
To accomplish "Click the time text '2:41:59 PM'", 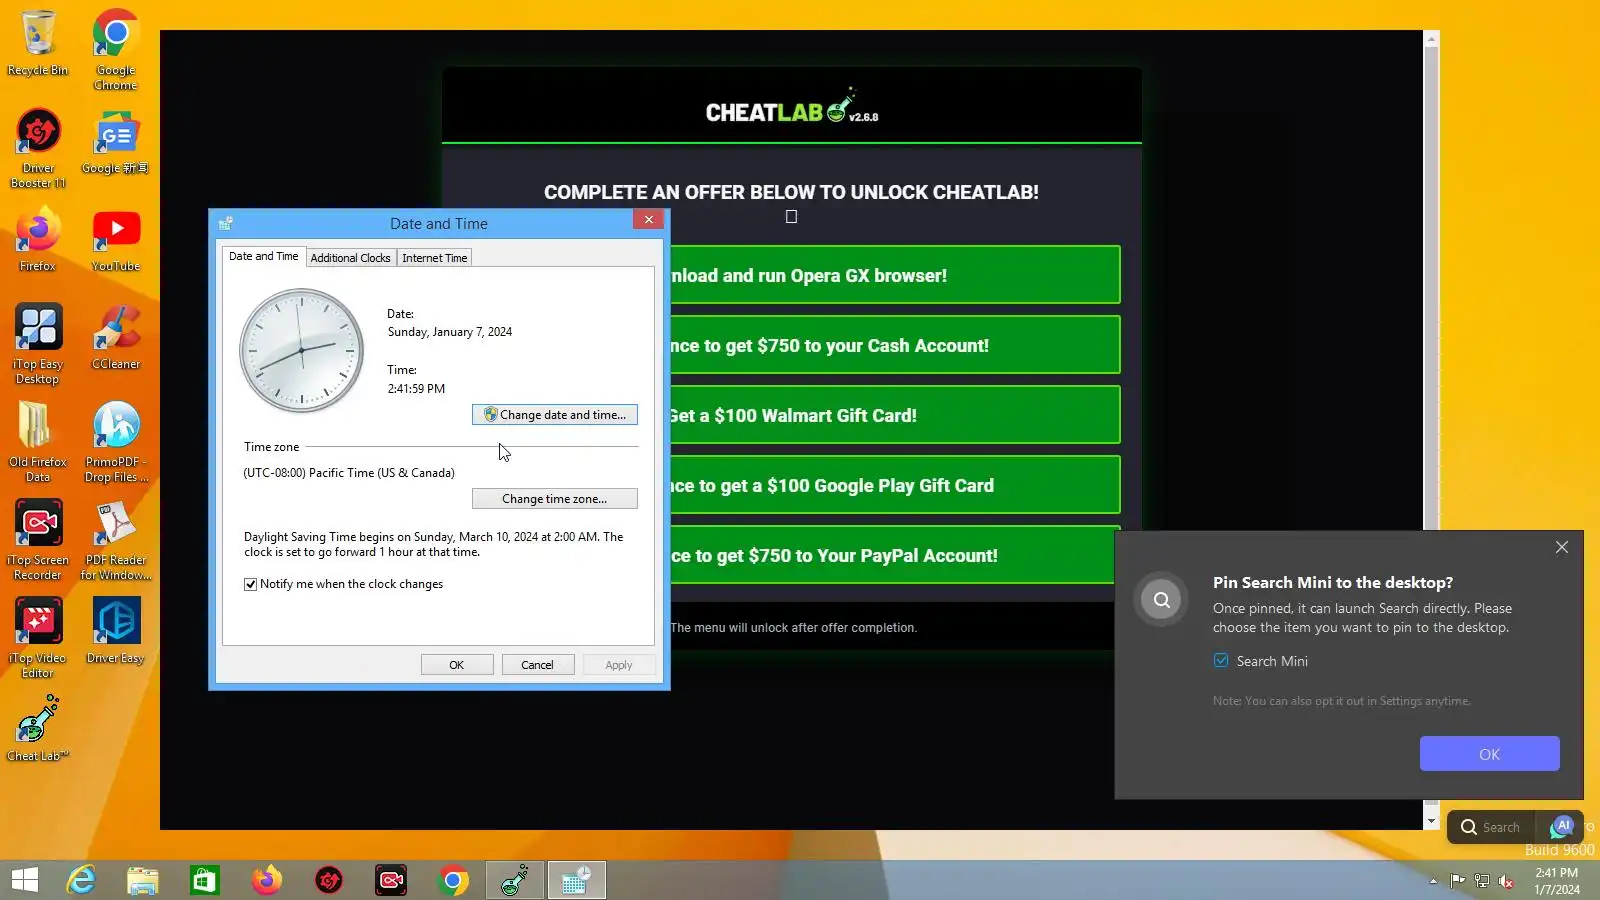I will pyautogui.click(x=416, y=389).
